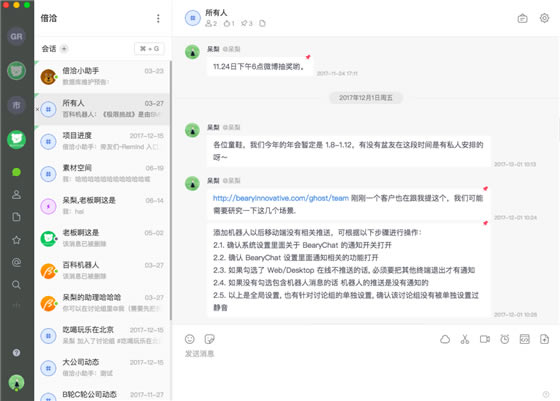Open 项目进度 channel
The height and width of the screenshot is (401, 560).
point(103,141)
